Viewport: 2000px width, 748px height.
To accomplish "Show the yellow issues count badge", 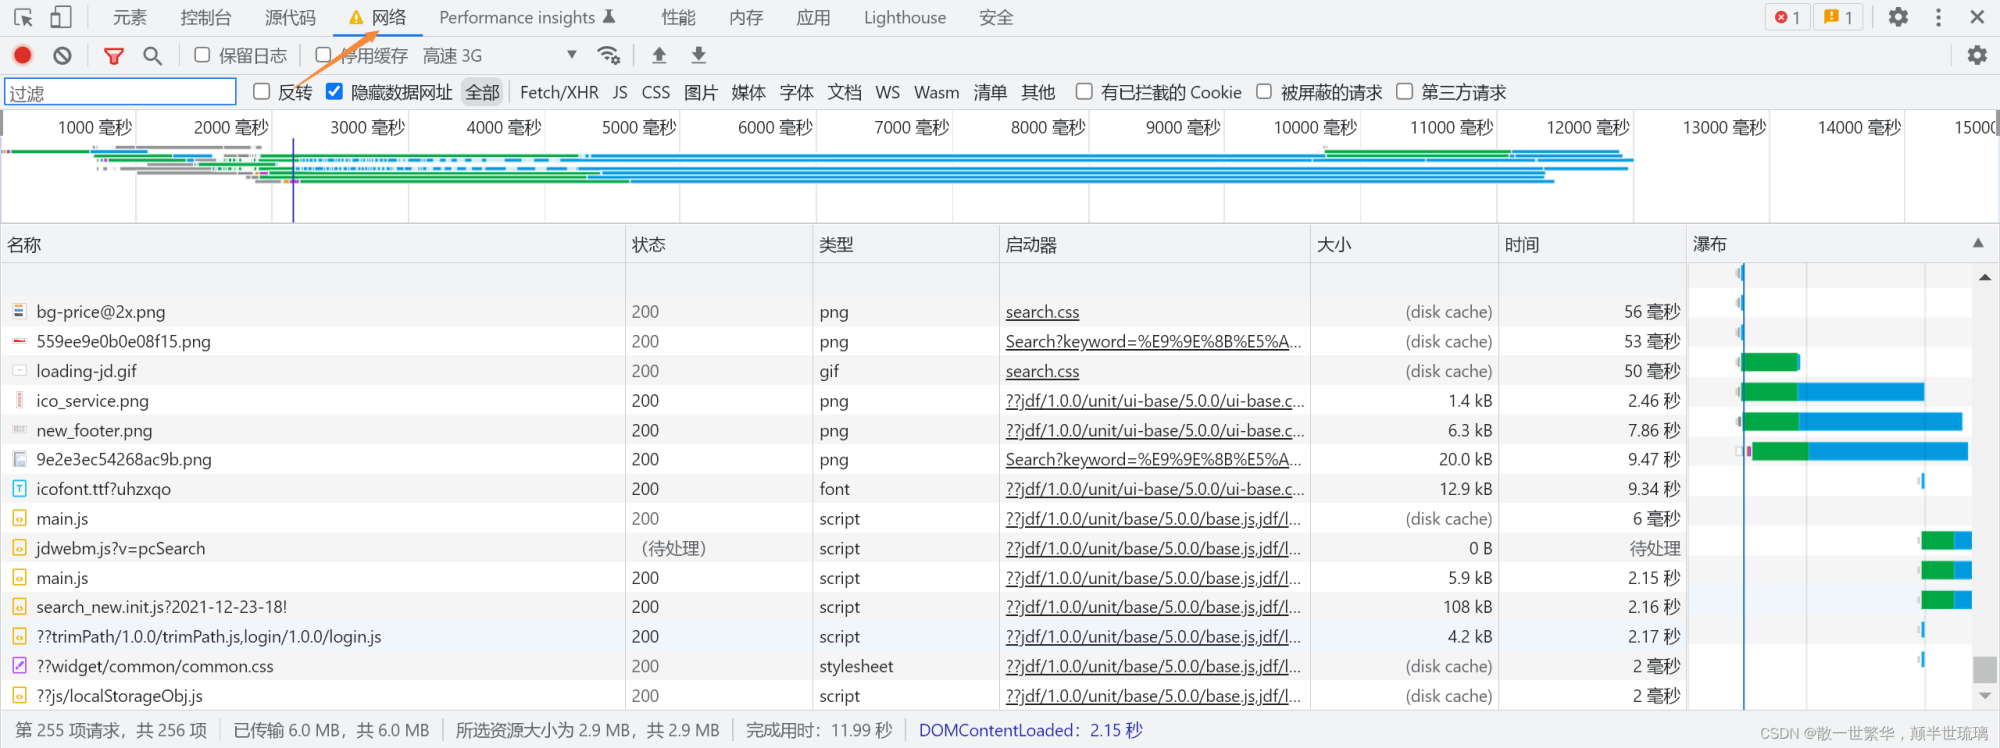I will [1838, 17].
